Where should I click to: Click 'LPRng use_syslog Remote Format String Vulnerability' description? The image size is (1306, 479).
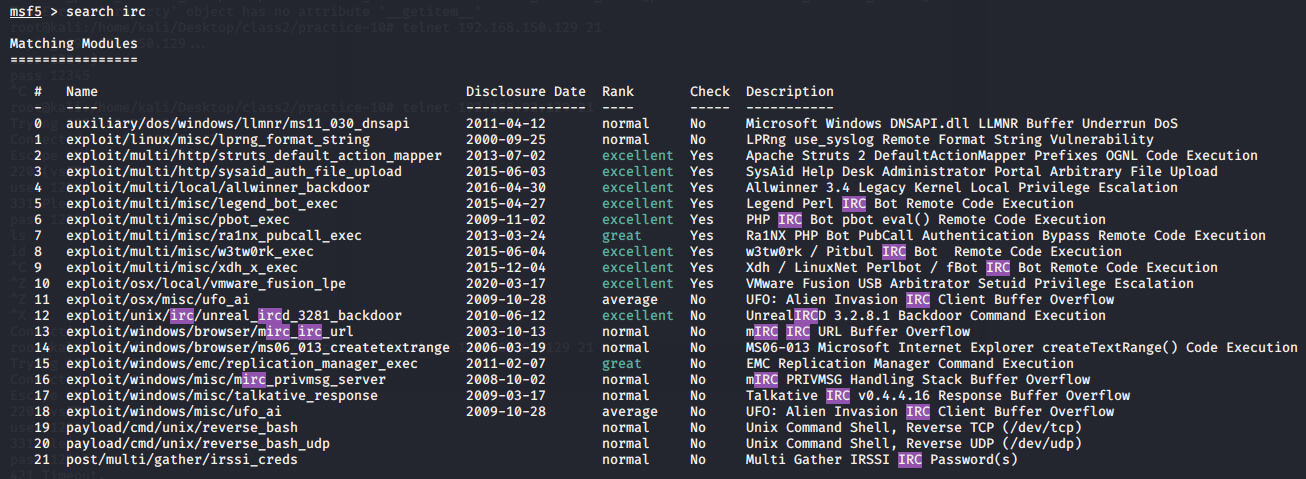tap(950, 140)
